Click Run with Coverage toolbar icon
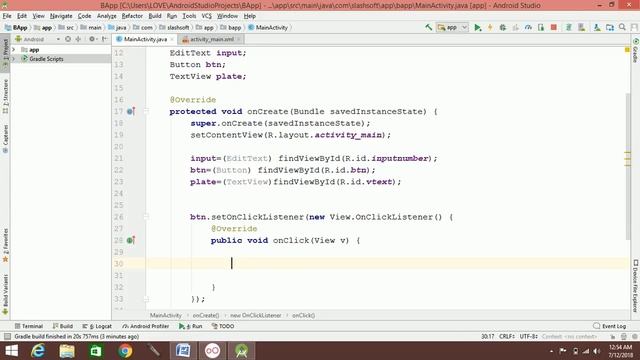 pyautogui.click(x=516, y=27)
